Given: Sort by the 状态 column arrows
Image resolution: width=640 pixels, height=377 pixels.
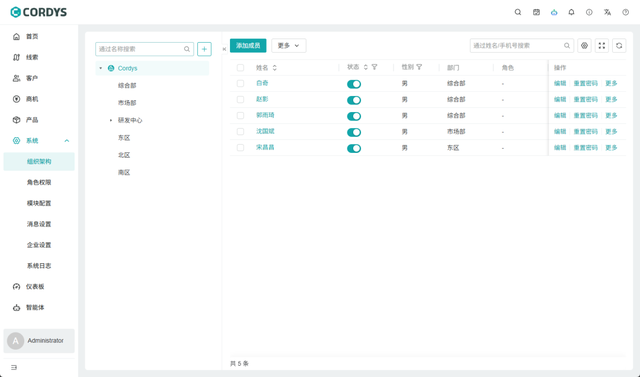Looking at the screenshot, I should (x=366, y=67).
